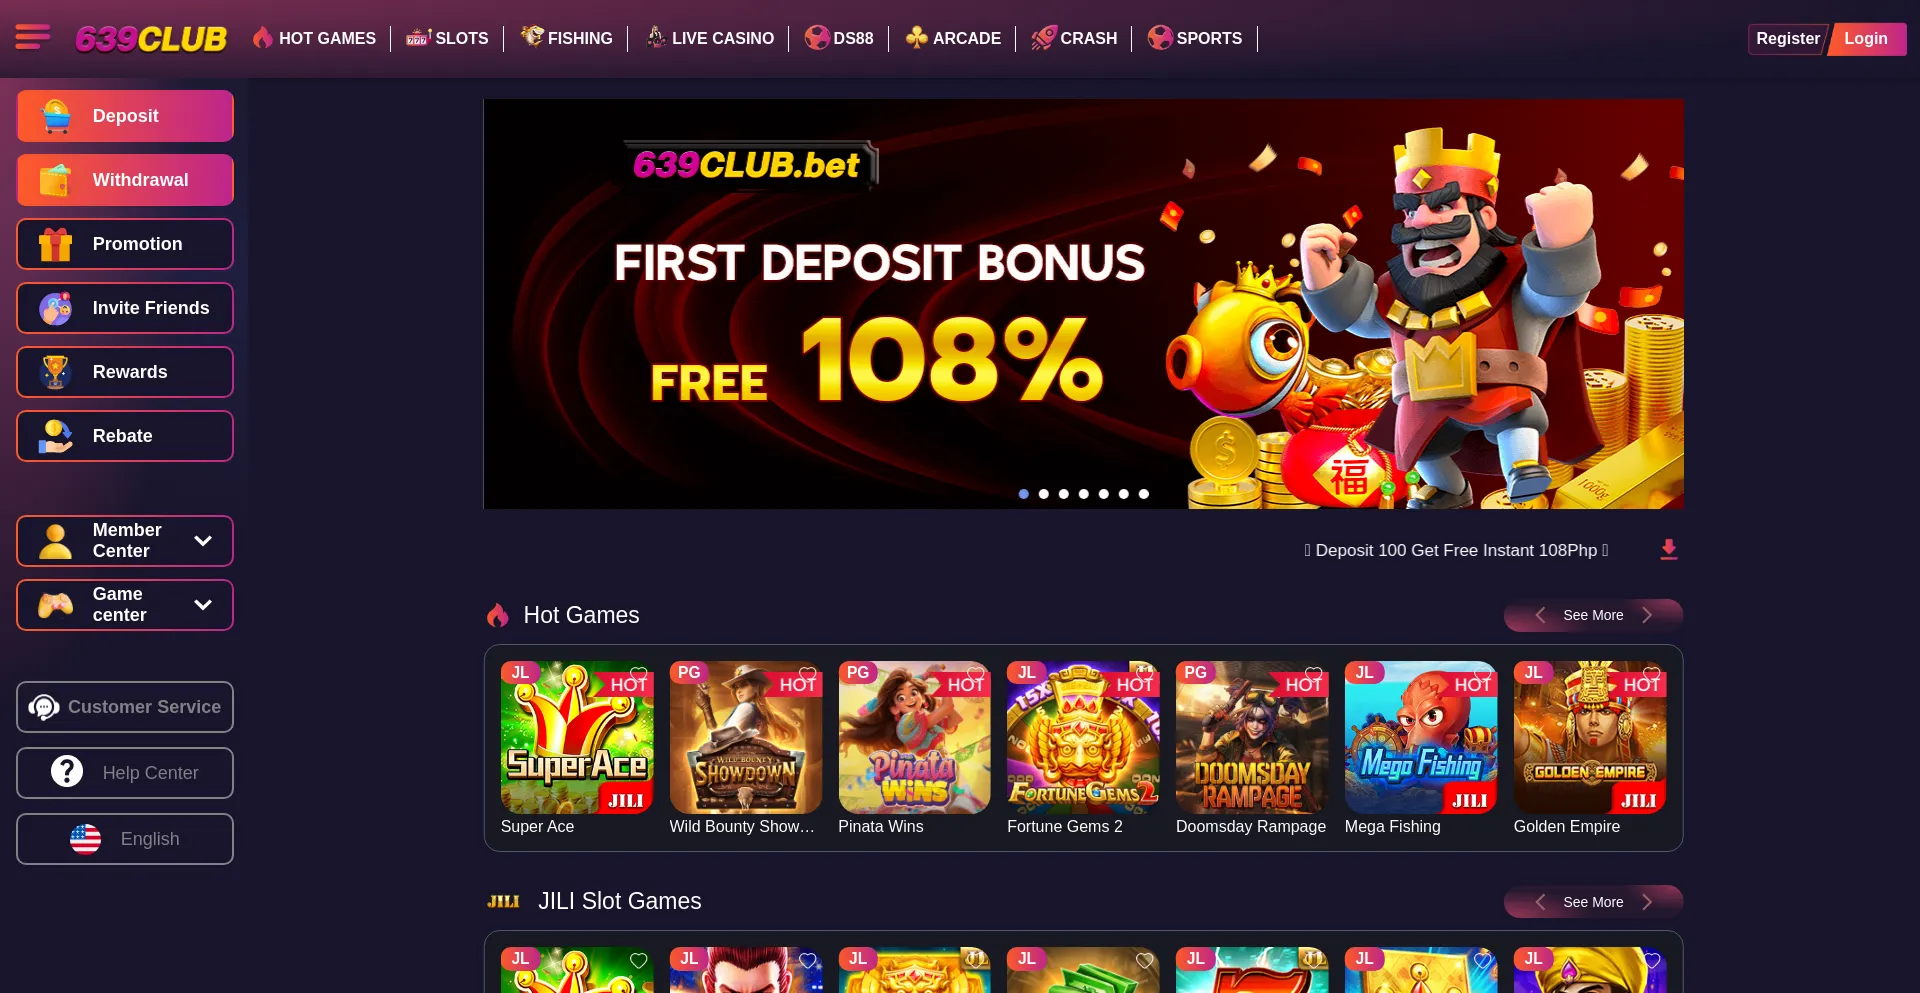Open the English language selector
Viewport: 1920px width, 993px height.
(x=125, y=839)
